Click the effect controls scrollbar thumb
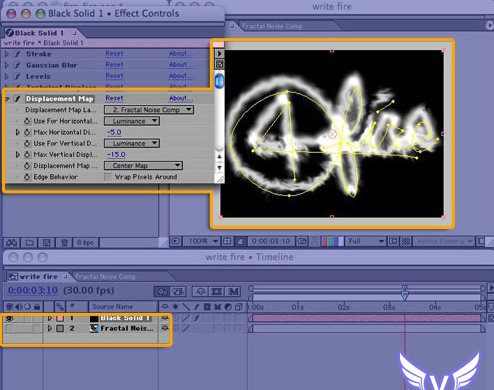494x390 pixels. [x=219, y=81]
